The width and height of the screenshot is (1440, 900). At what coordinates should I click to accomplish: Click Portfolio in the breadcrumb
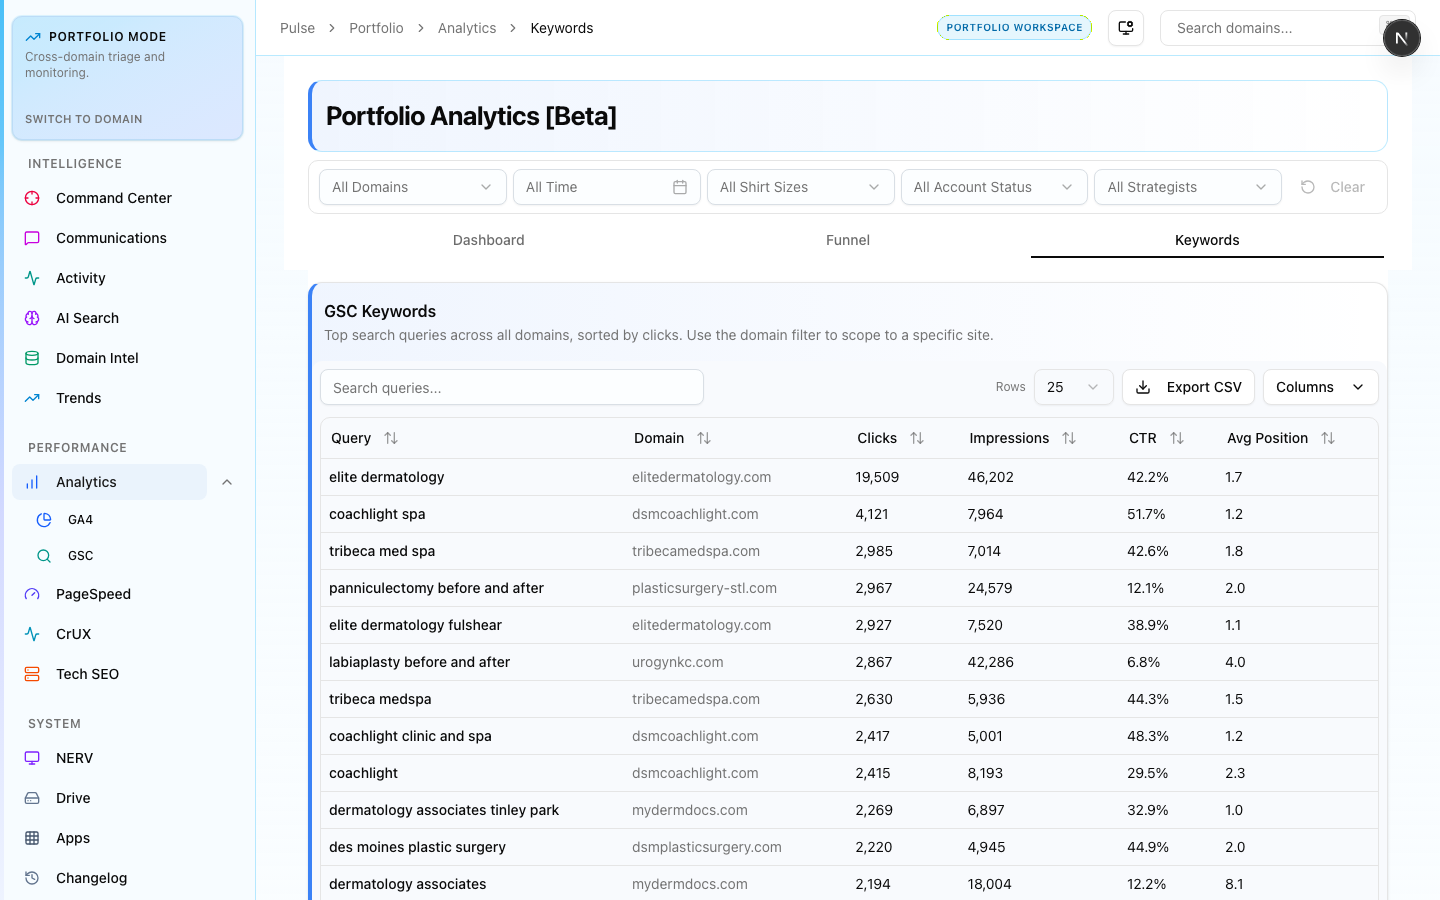tap(376, 28)
